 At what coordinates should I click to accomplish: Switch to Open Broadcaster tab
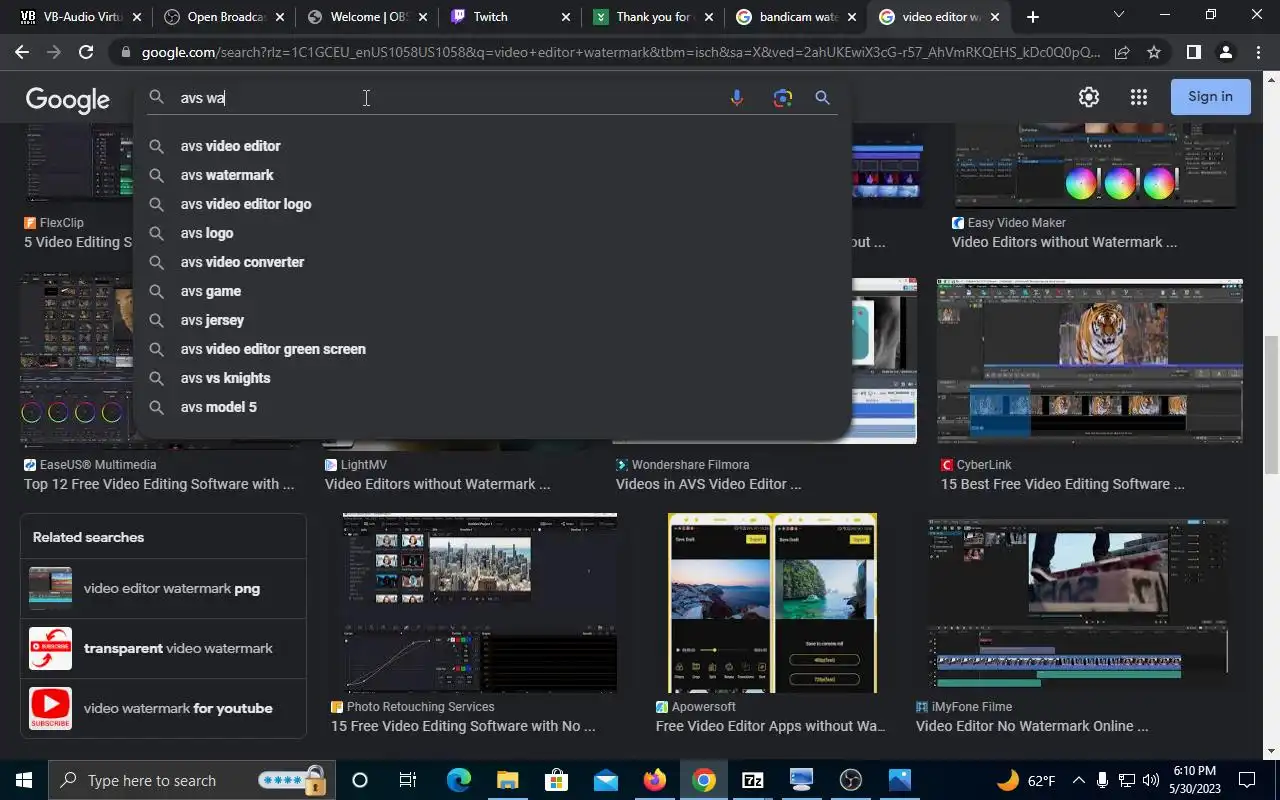point(225,17)
